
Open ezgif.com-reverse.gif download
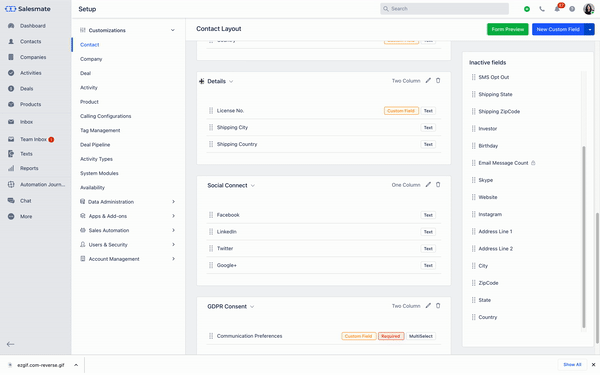40,365
